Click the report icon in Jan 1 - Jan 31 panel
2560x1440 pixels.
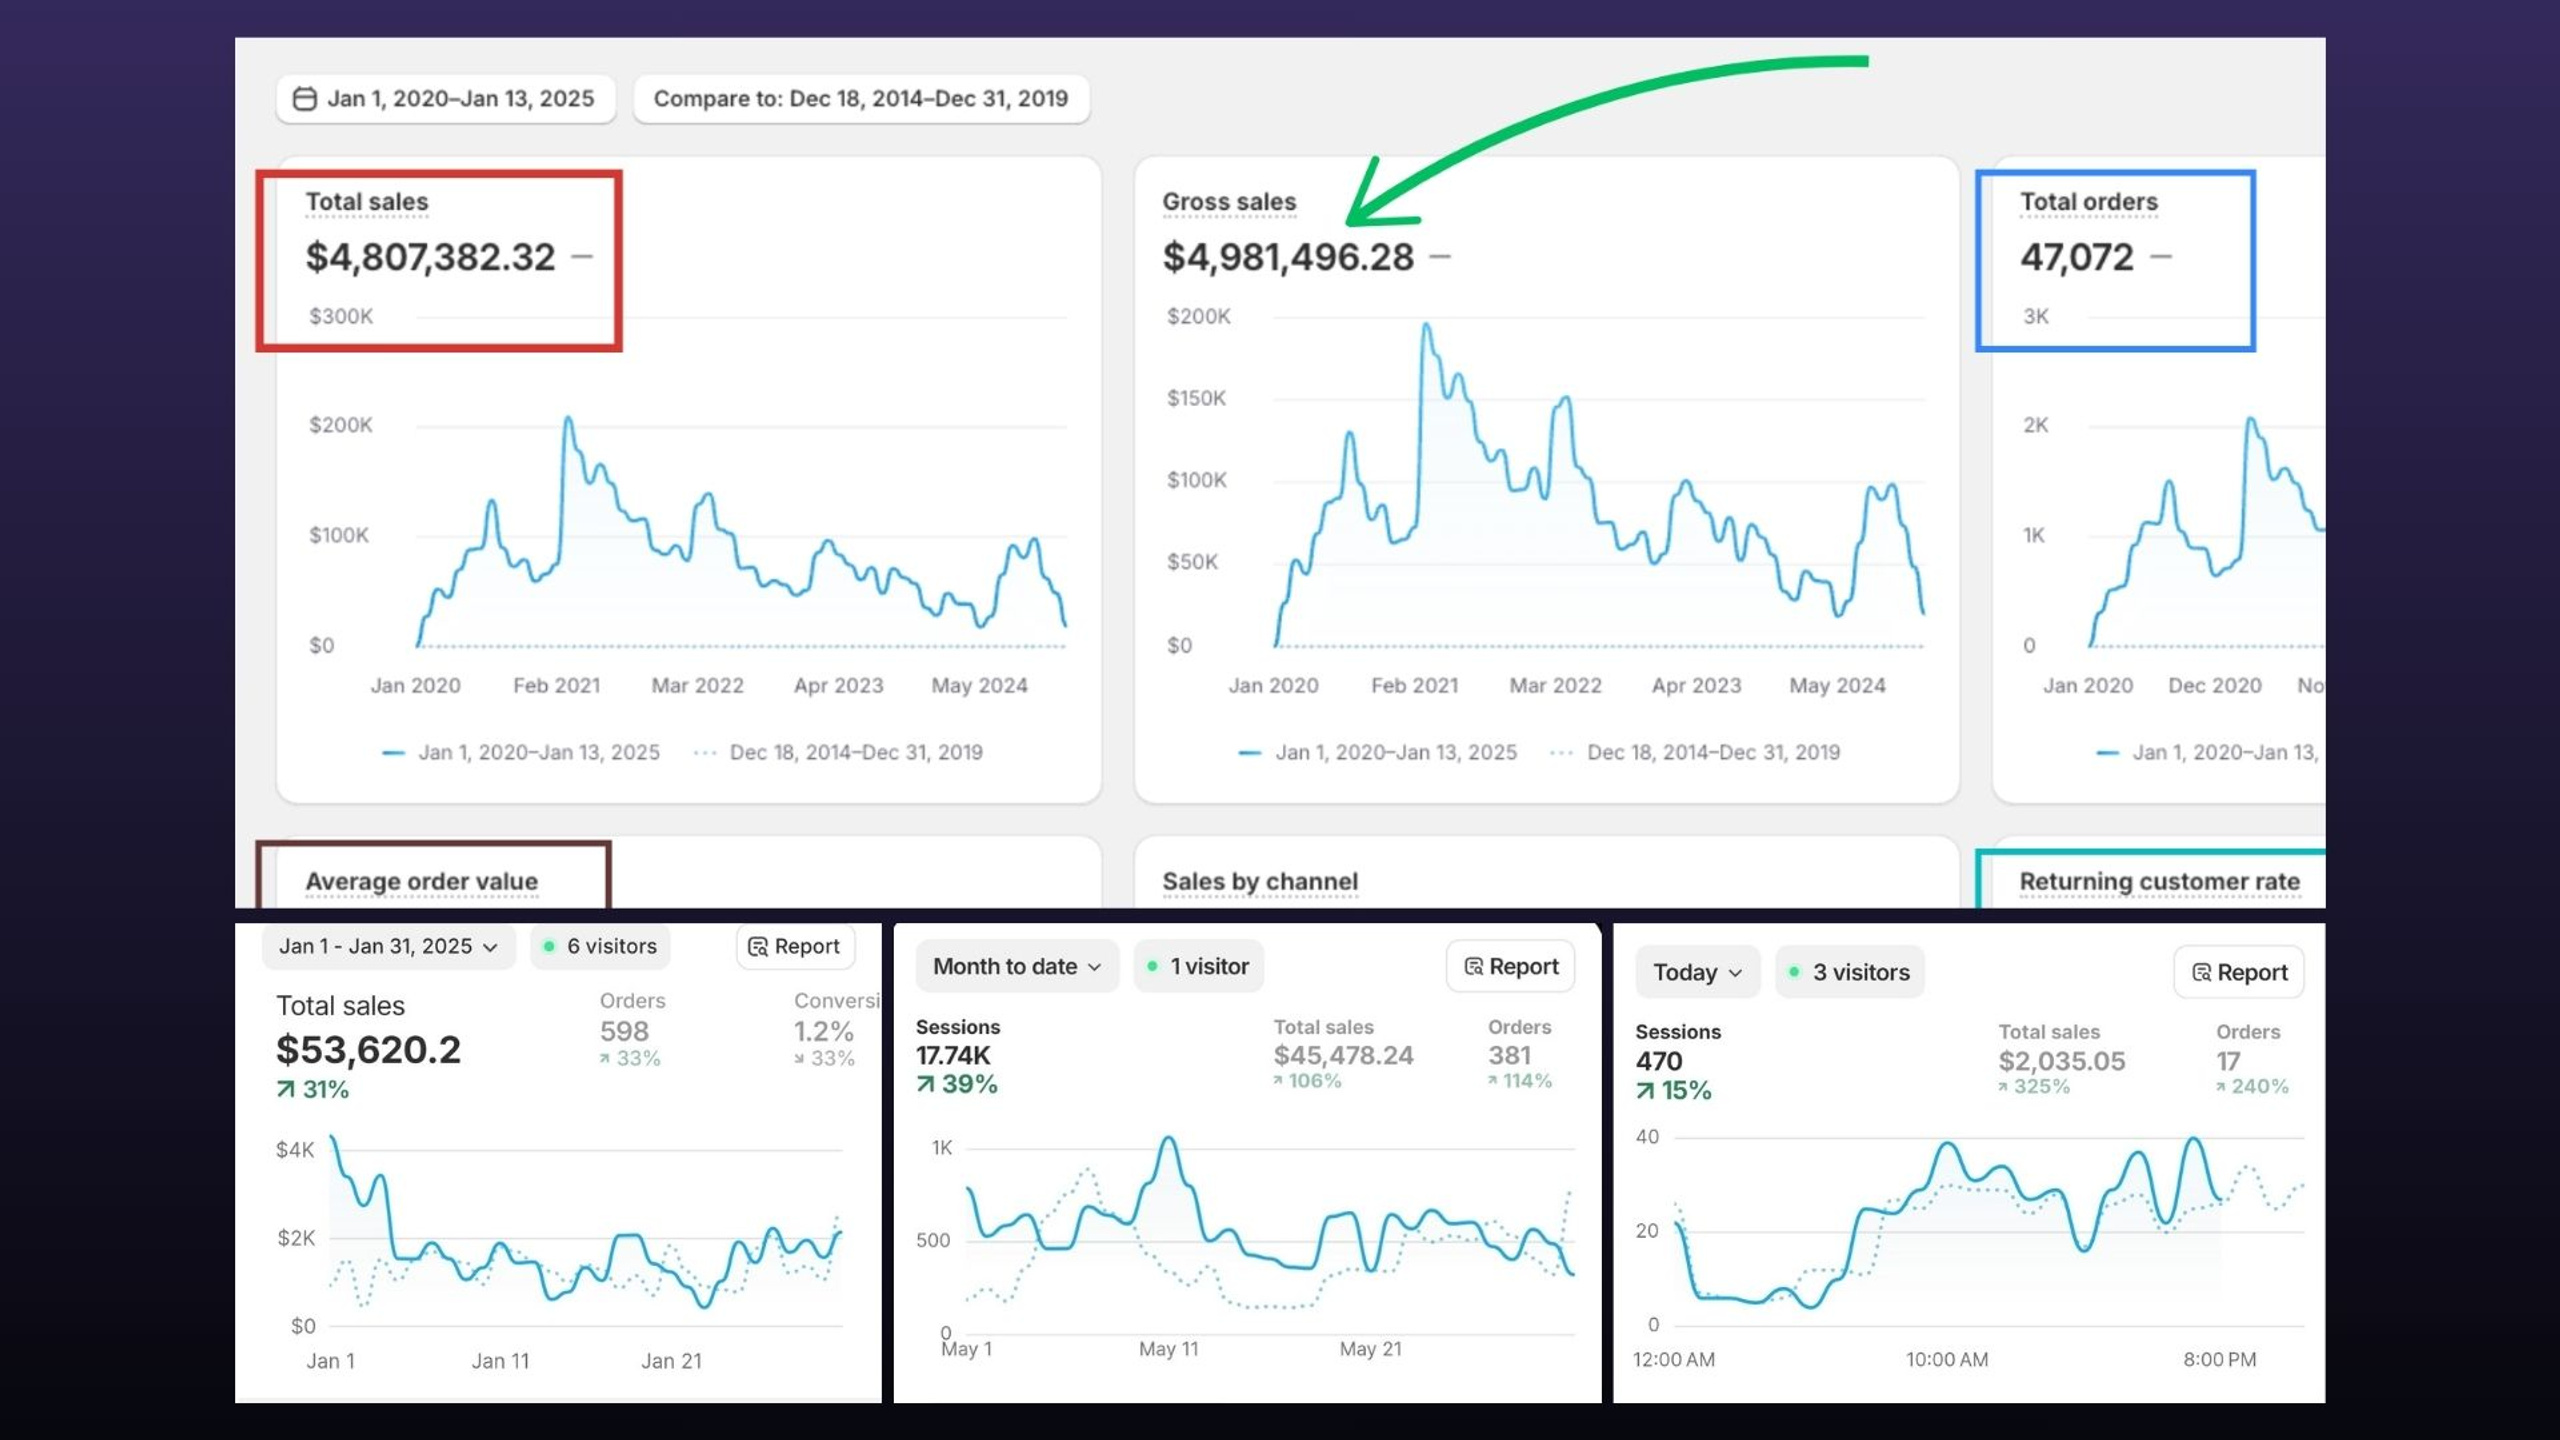[x=758, y=946]
